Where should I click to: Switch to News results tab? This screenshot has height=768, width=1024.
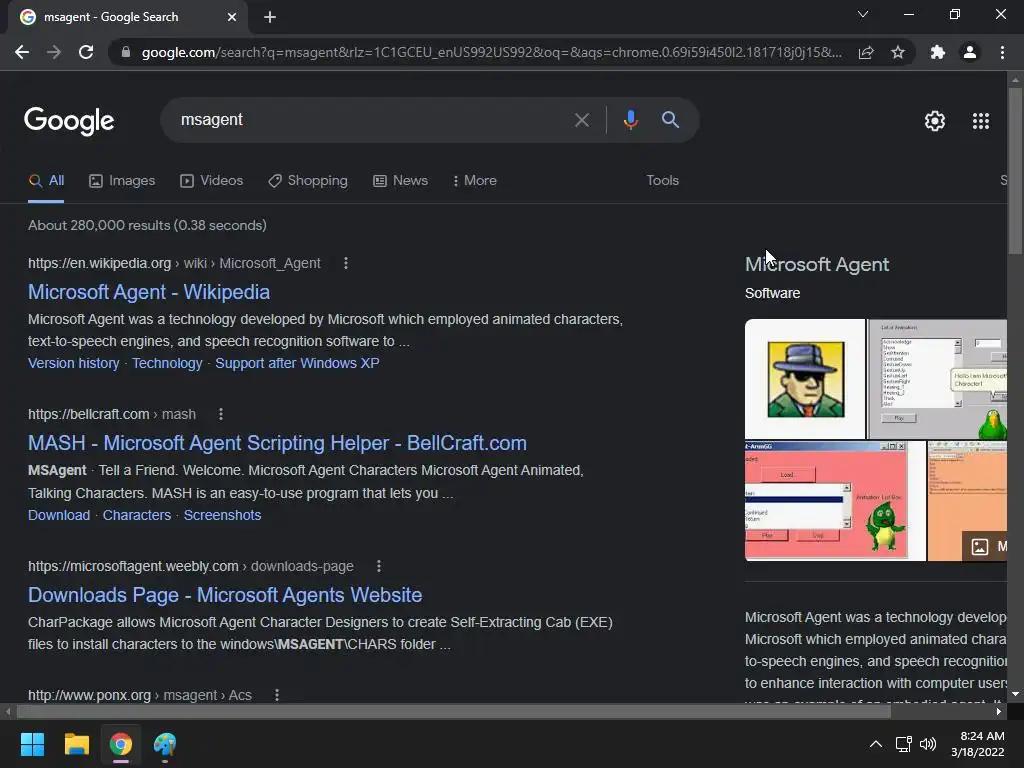pos(400,181)
